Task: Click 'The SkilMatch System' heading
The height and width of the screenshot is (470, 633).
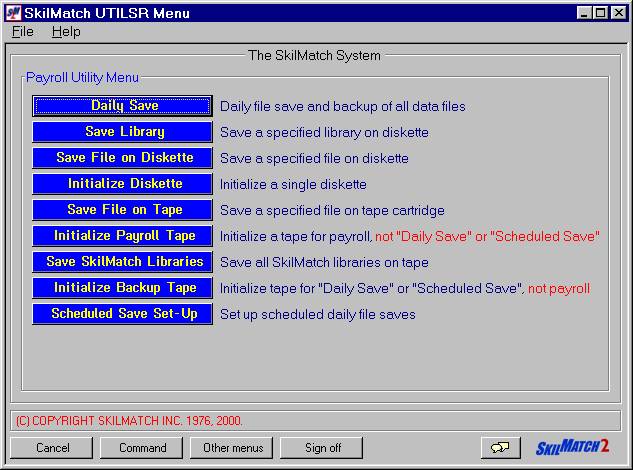Action: pos(314,55)
